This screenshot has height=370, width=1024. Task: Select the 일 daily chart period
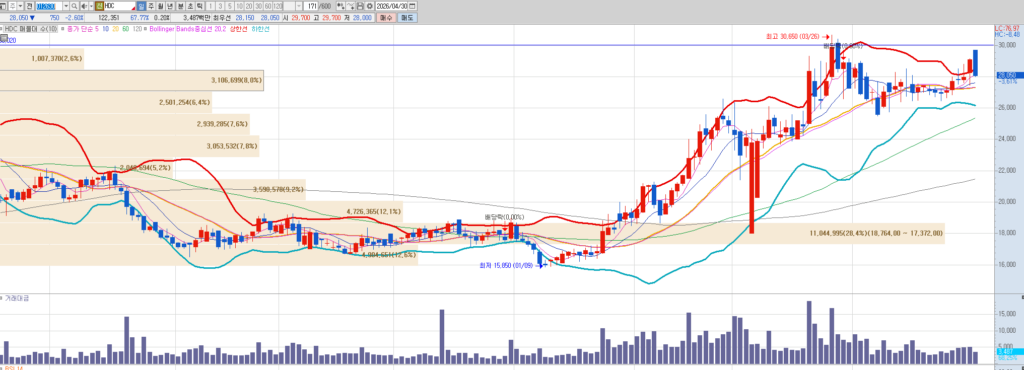tap(142, 6)
